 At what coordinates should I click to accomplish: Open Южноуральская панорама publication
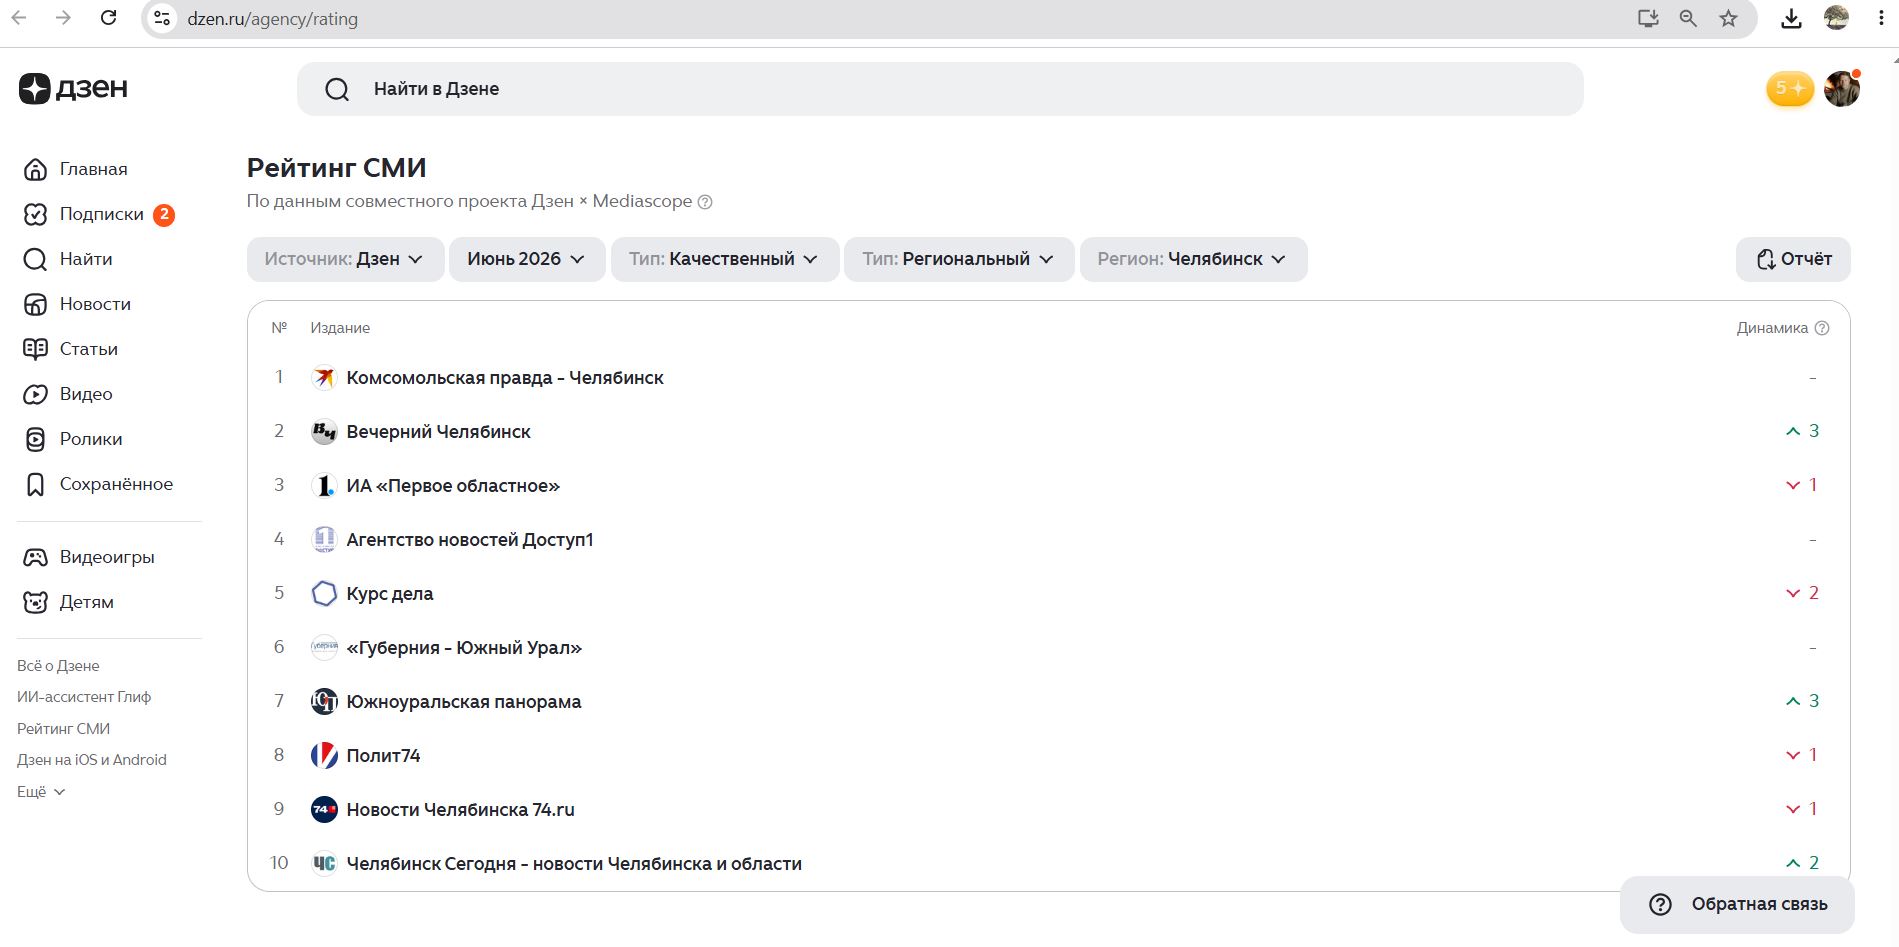point(464,702)
